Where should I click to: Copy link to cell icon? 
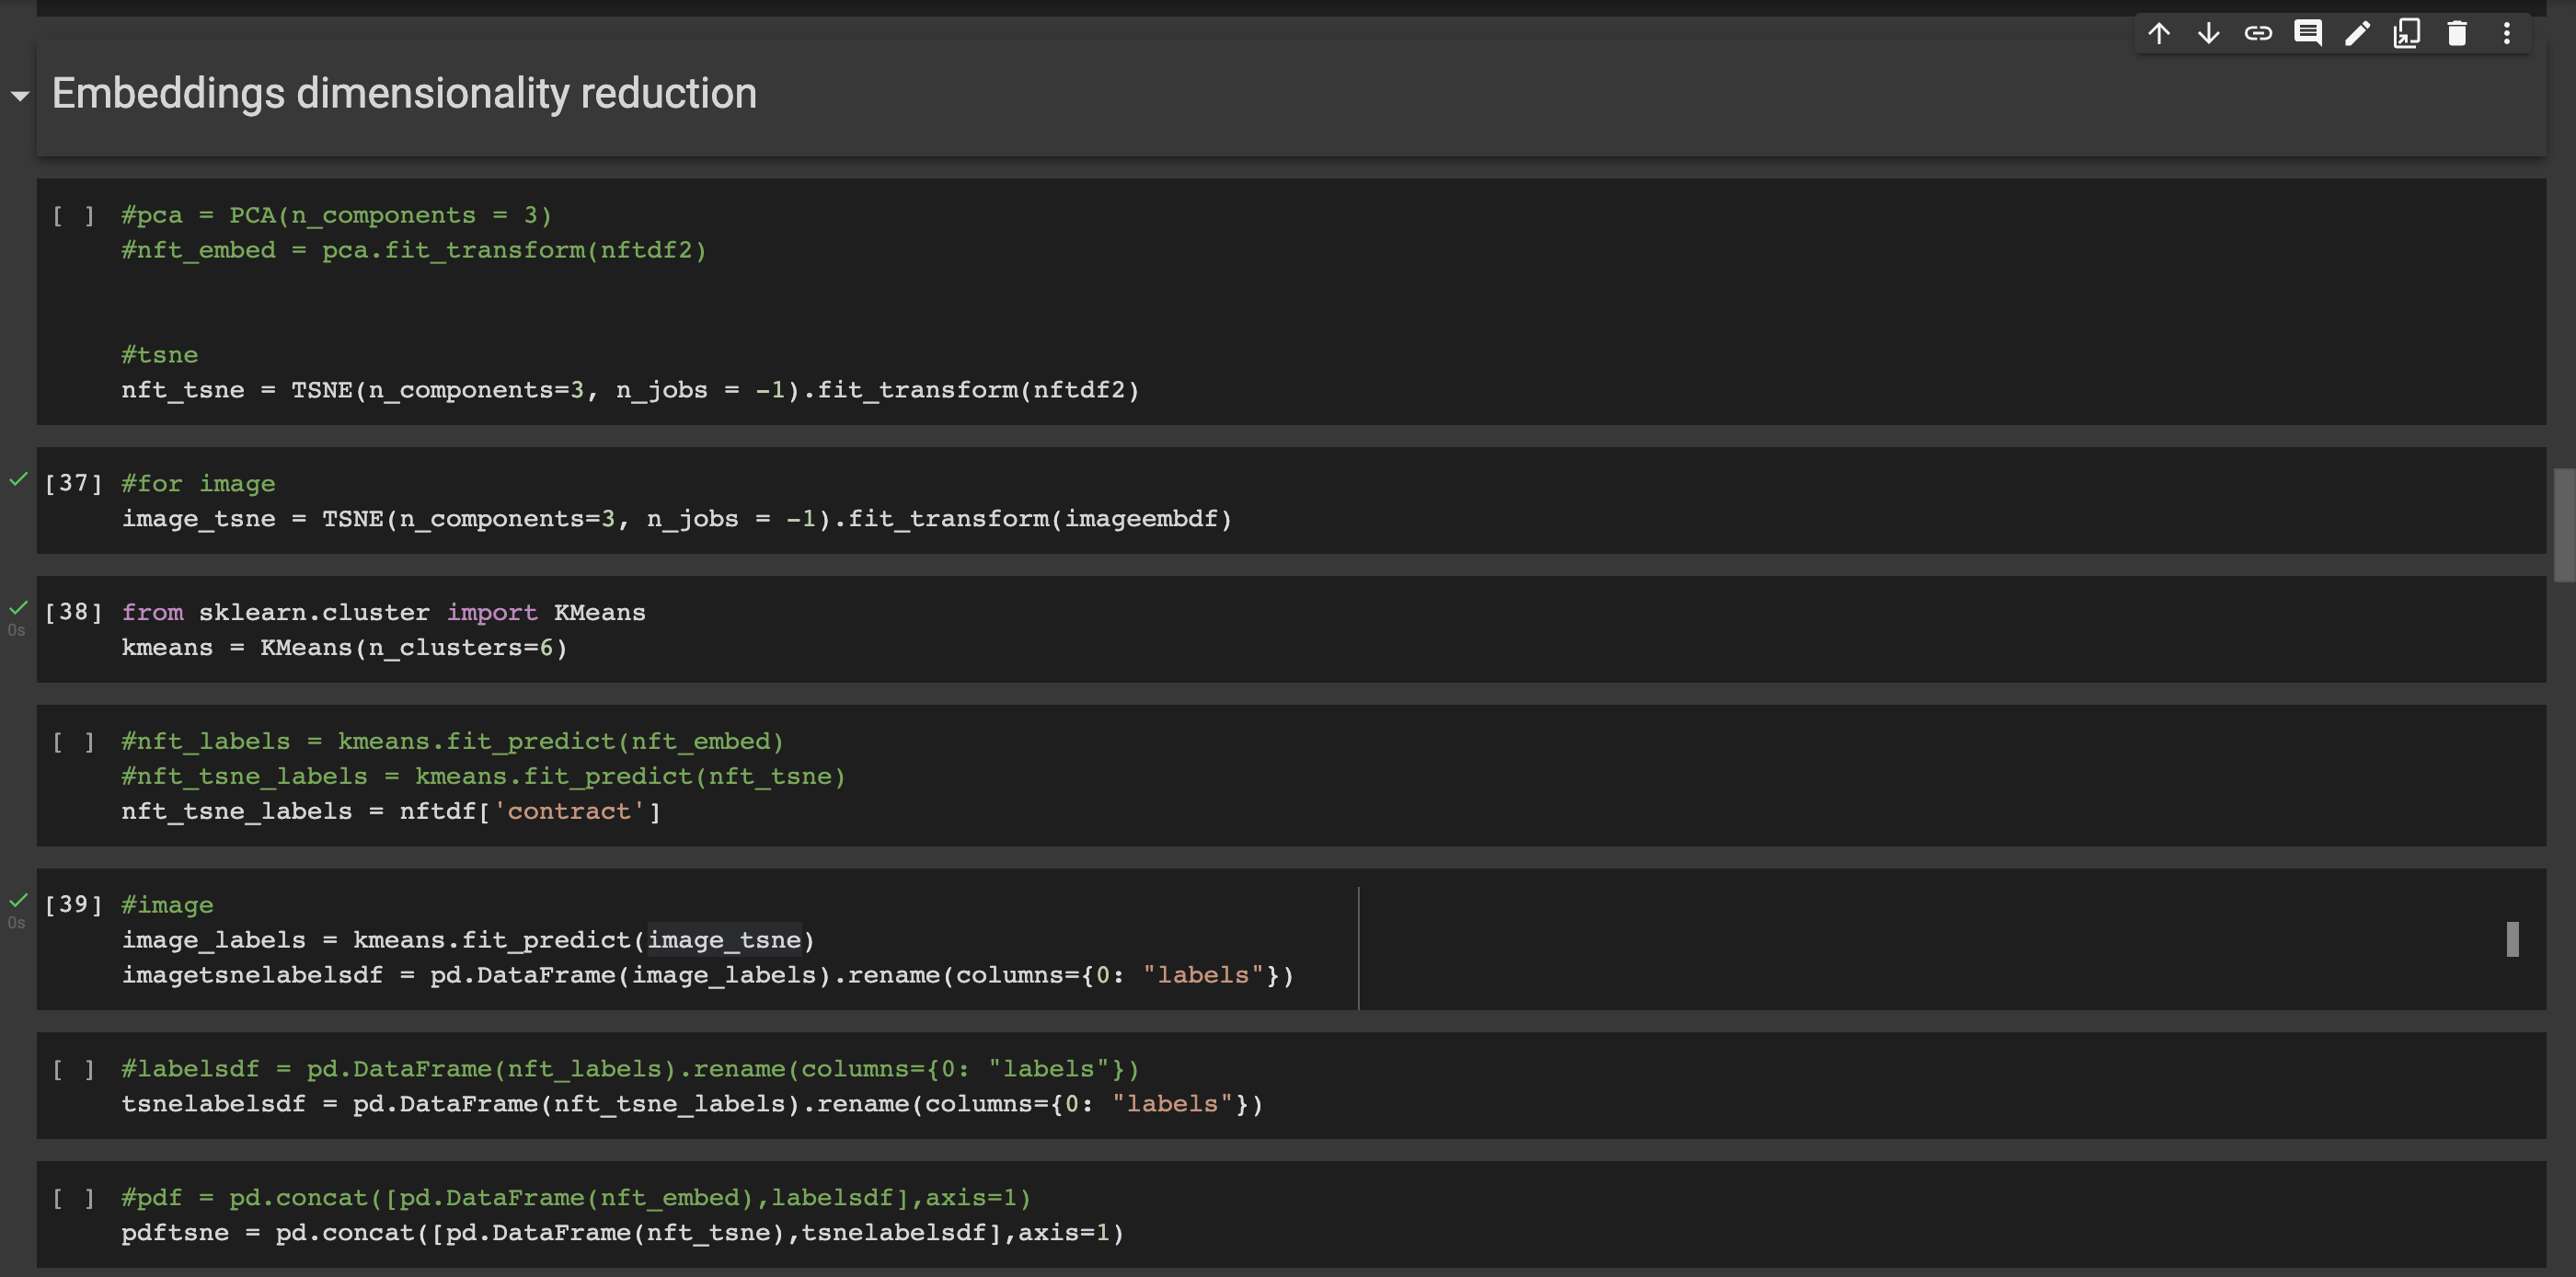[2258, 34]
